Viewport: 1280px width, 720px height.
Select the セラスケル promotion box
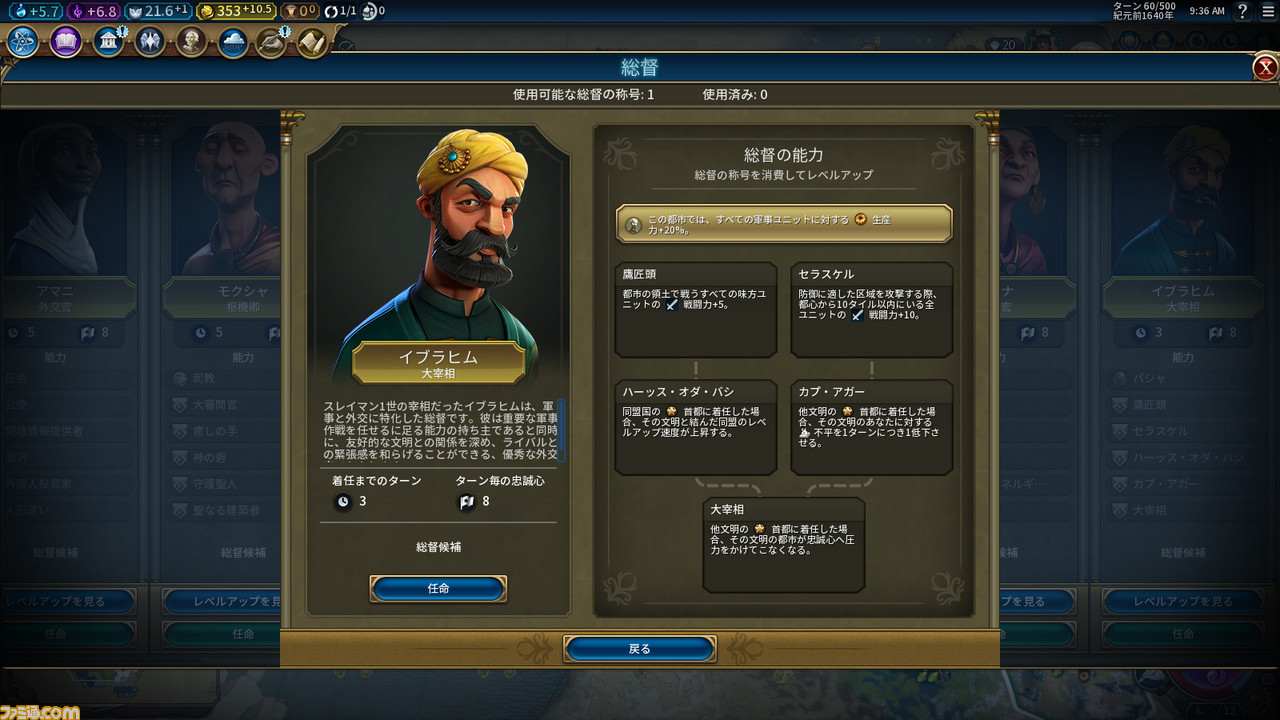click(872, 310)
